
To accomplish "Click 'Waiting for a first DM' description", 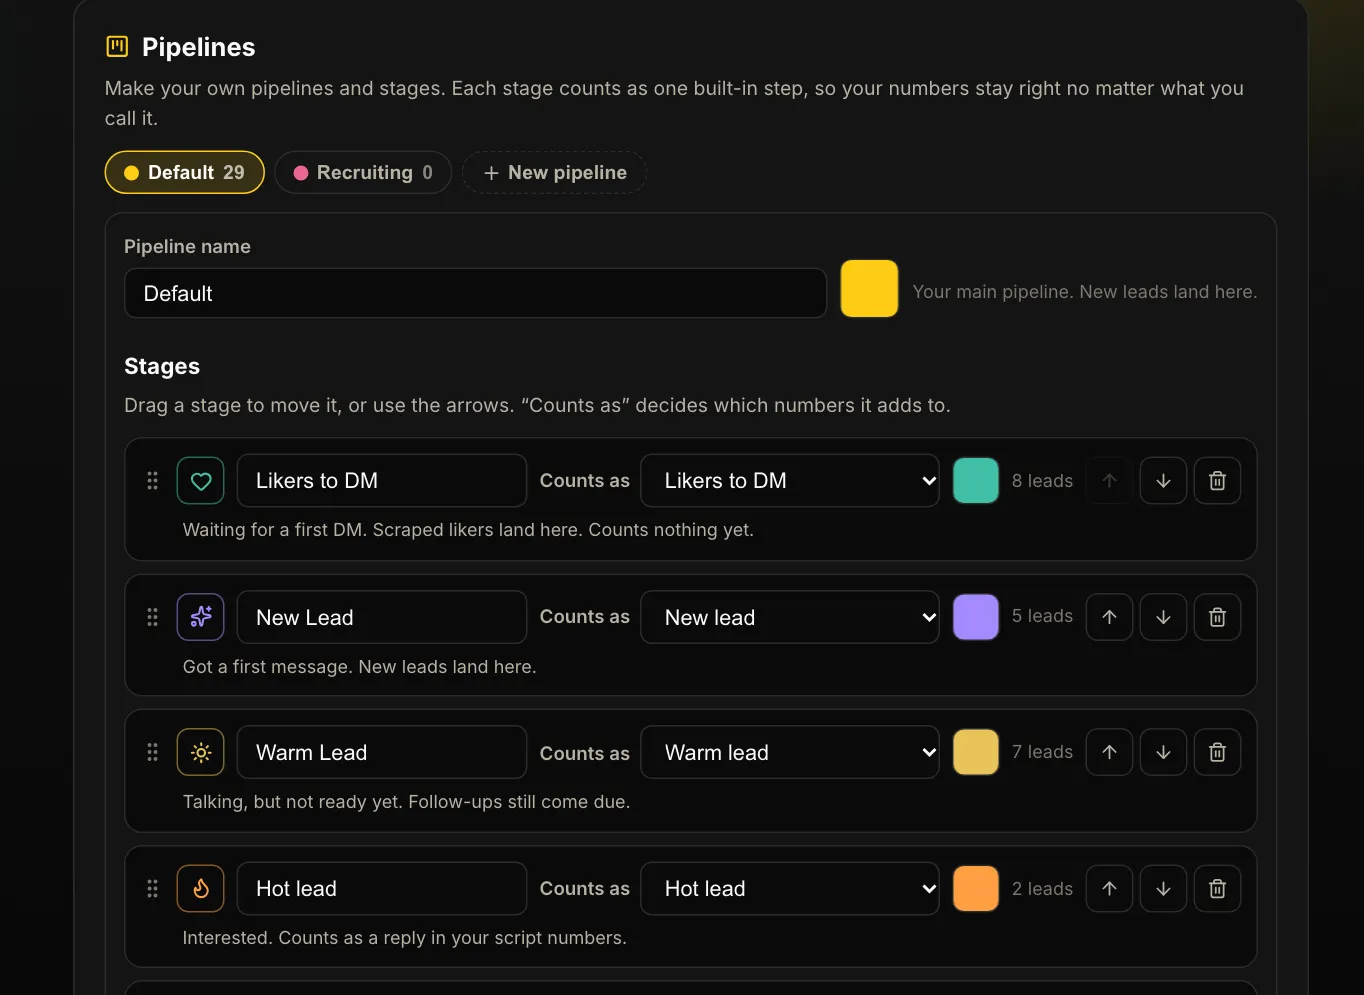I will click(x=468, y=530).
